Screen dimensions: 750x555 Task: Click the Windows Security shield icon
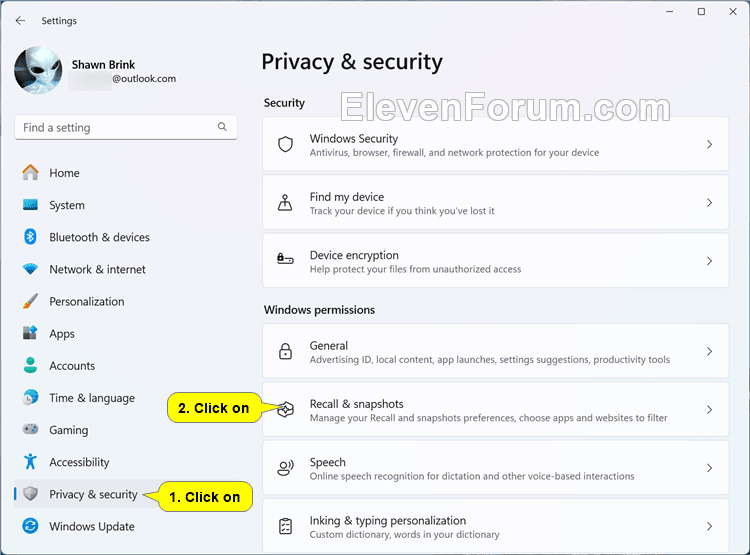tap(286, 144)
